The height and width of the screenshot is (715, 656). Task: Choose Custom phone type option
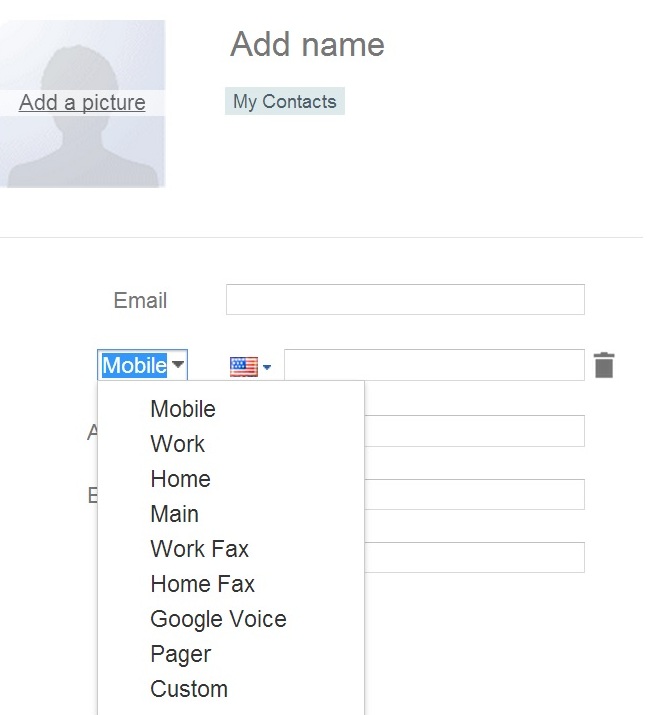pyautogui.click(x=189, y=689)
